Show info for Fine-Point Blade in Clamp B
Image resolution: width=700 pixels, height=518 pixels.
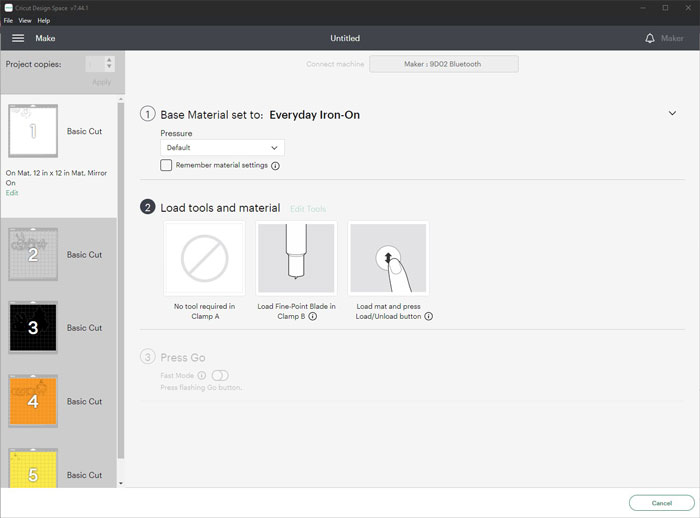[x=313, y=316]
